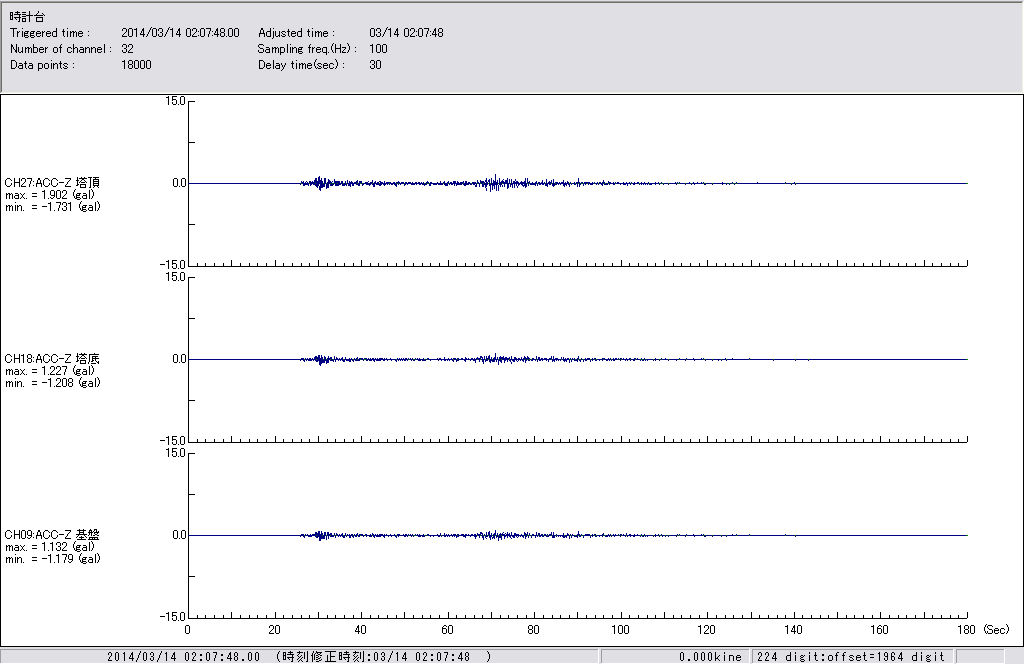This screenshot has width=1024, height=664.
Task: Click the 224 digit:offset=1964 digit status field
Action: click(x=850, y=657)
